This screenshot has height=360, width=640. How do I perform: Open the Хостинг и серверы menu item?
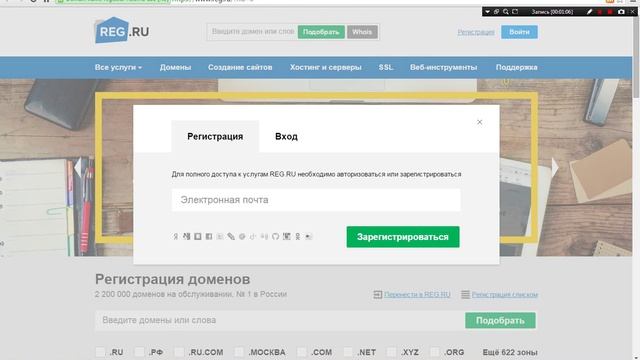pyautogui.click(x=326, y=67)
